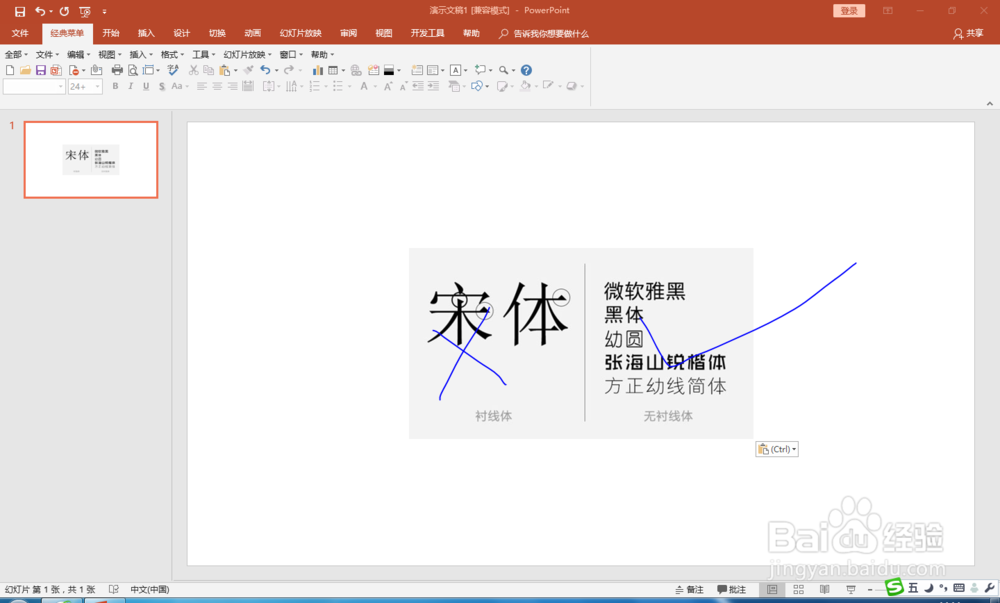Expand the 全部 dropdown menu

[16, 54]
